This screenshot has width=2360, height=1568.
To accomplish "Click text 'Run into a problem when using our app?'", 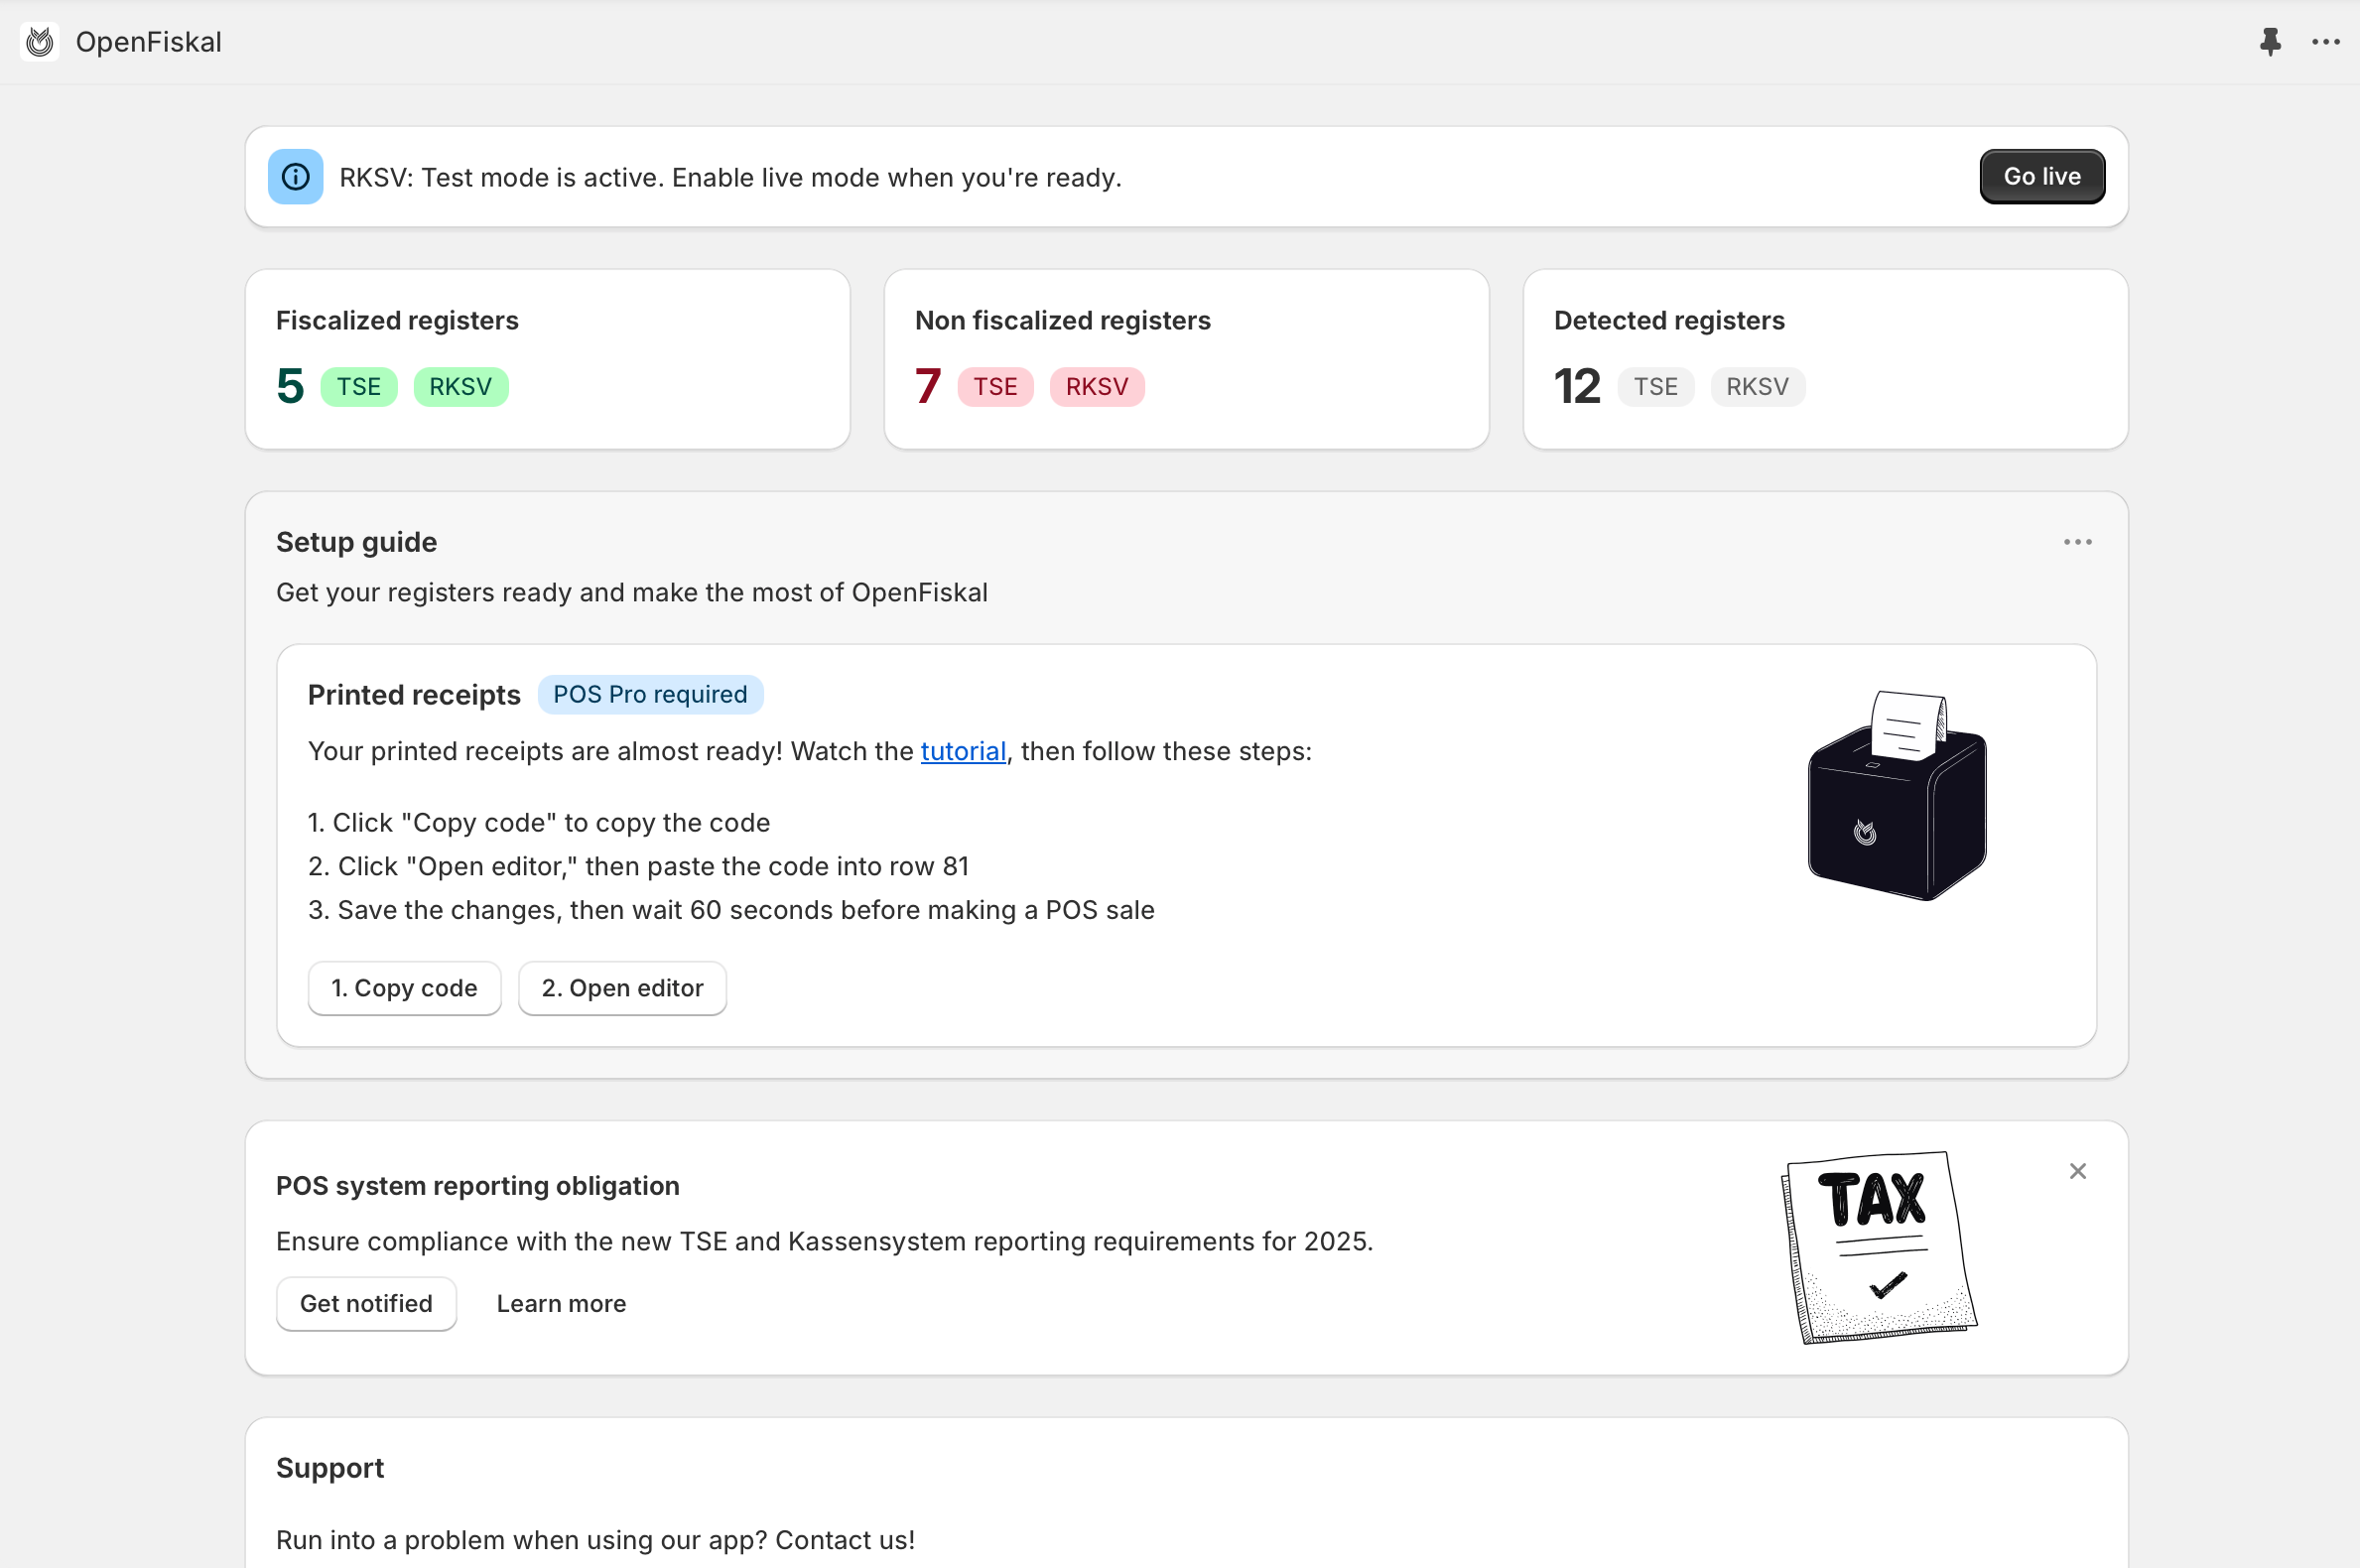I will (521, 1540).
